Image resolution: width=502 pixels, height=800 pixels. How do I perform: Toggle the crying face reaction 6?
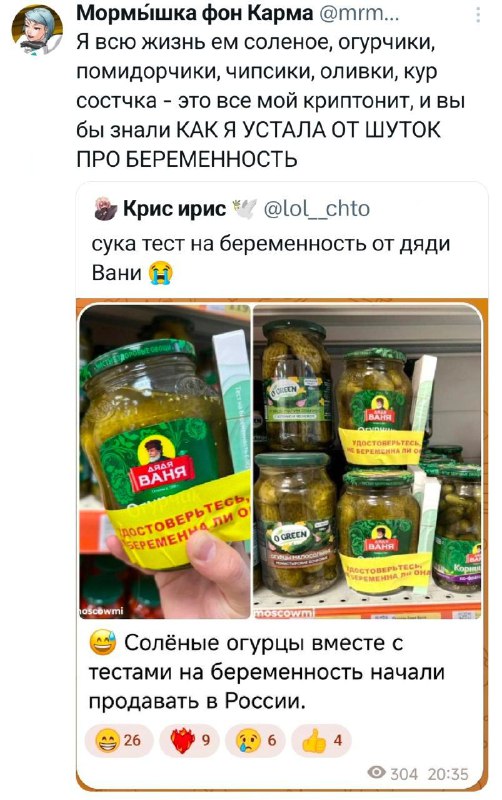point(255,740)
